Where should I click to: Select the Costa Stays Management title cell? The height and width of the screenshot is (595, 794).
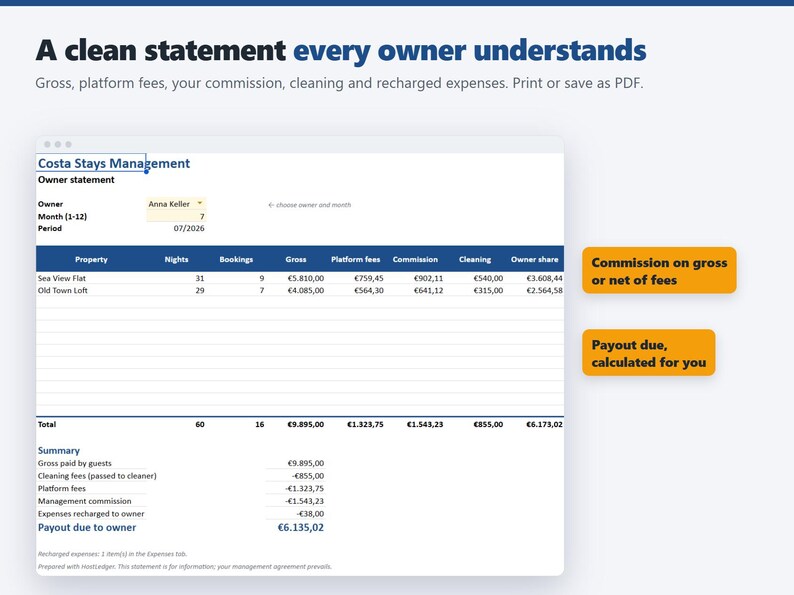[91, 163]
